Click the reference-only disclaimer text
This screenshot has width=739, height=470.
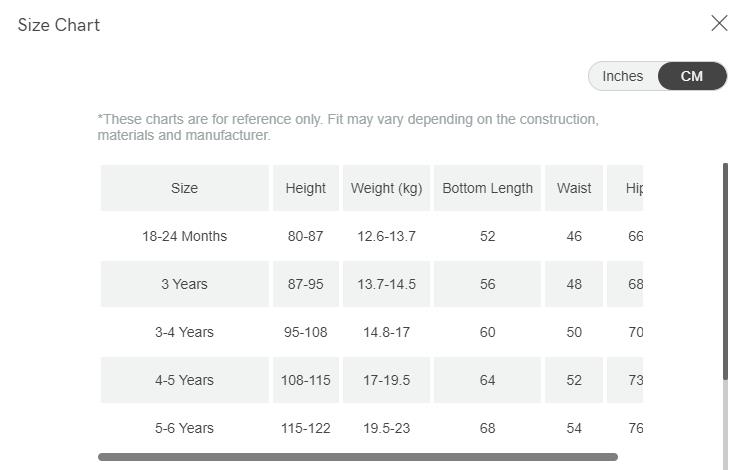click(x=348, y=127)
